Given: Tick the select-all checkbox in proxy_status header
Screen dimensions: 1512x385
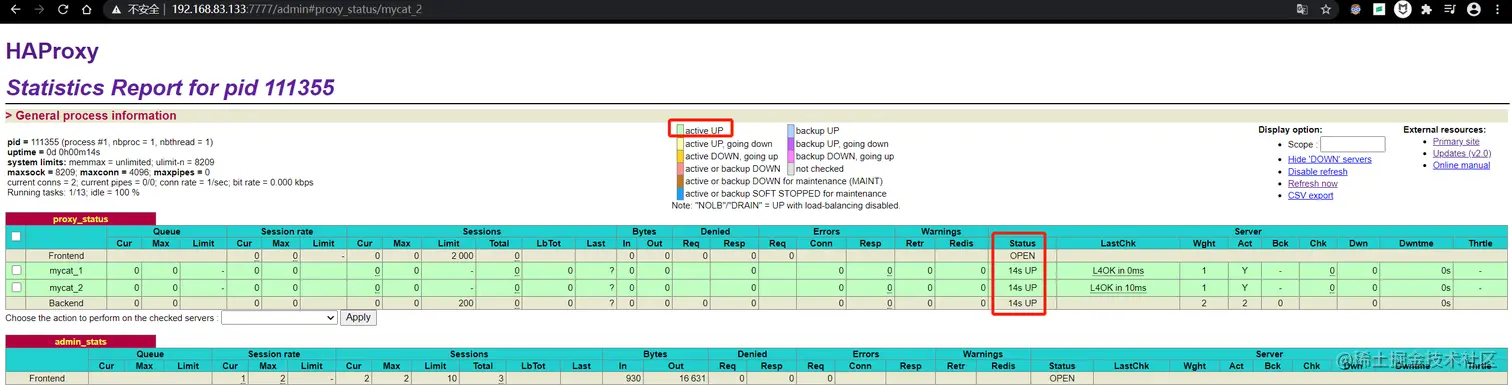Looking at the screenshot, I should coord(15,237).
